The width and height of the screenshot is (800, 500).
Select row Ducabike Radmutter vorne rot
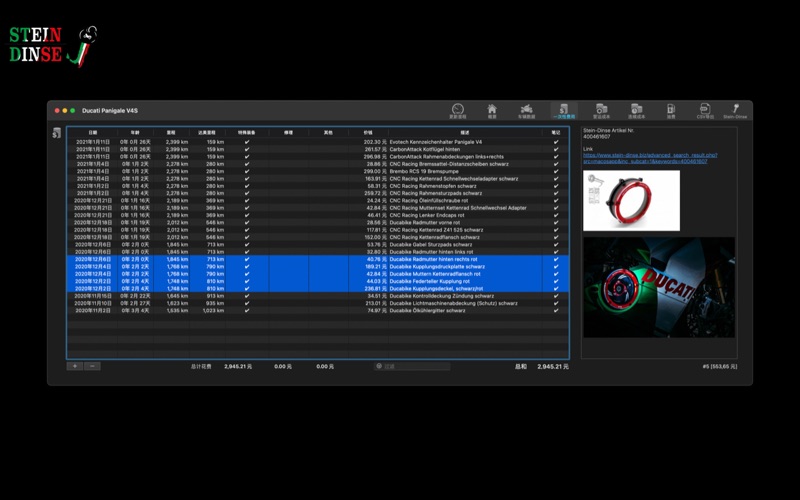tap(318, 223)
